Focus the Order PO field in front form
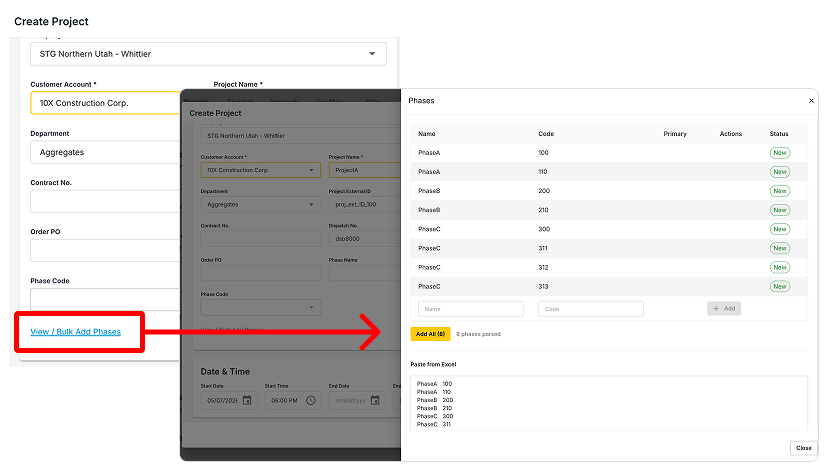The height and width of the screenshot is (468, 827). point(105,251)
